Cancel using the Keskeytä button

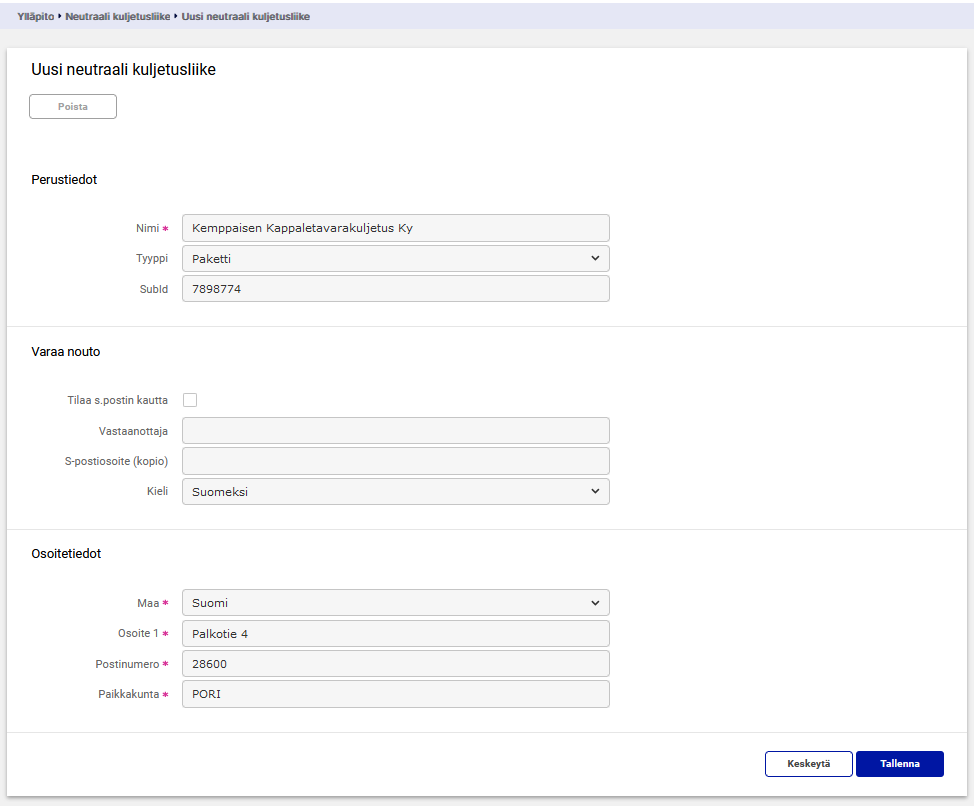point(808,764)
